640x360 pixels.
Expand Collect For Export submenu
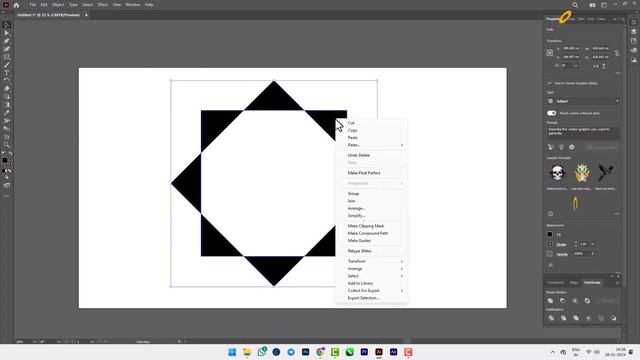pos(402,291)
